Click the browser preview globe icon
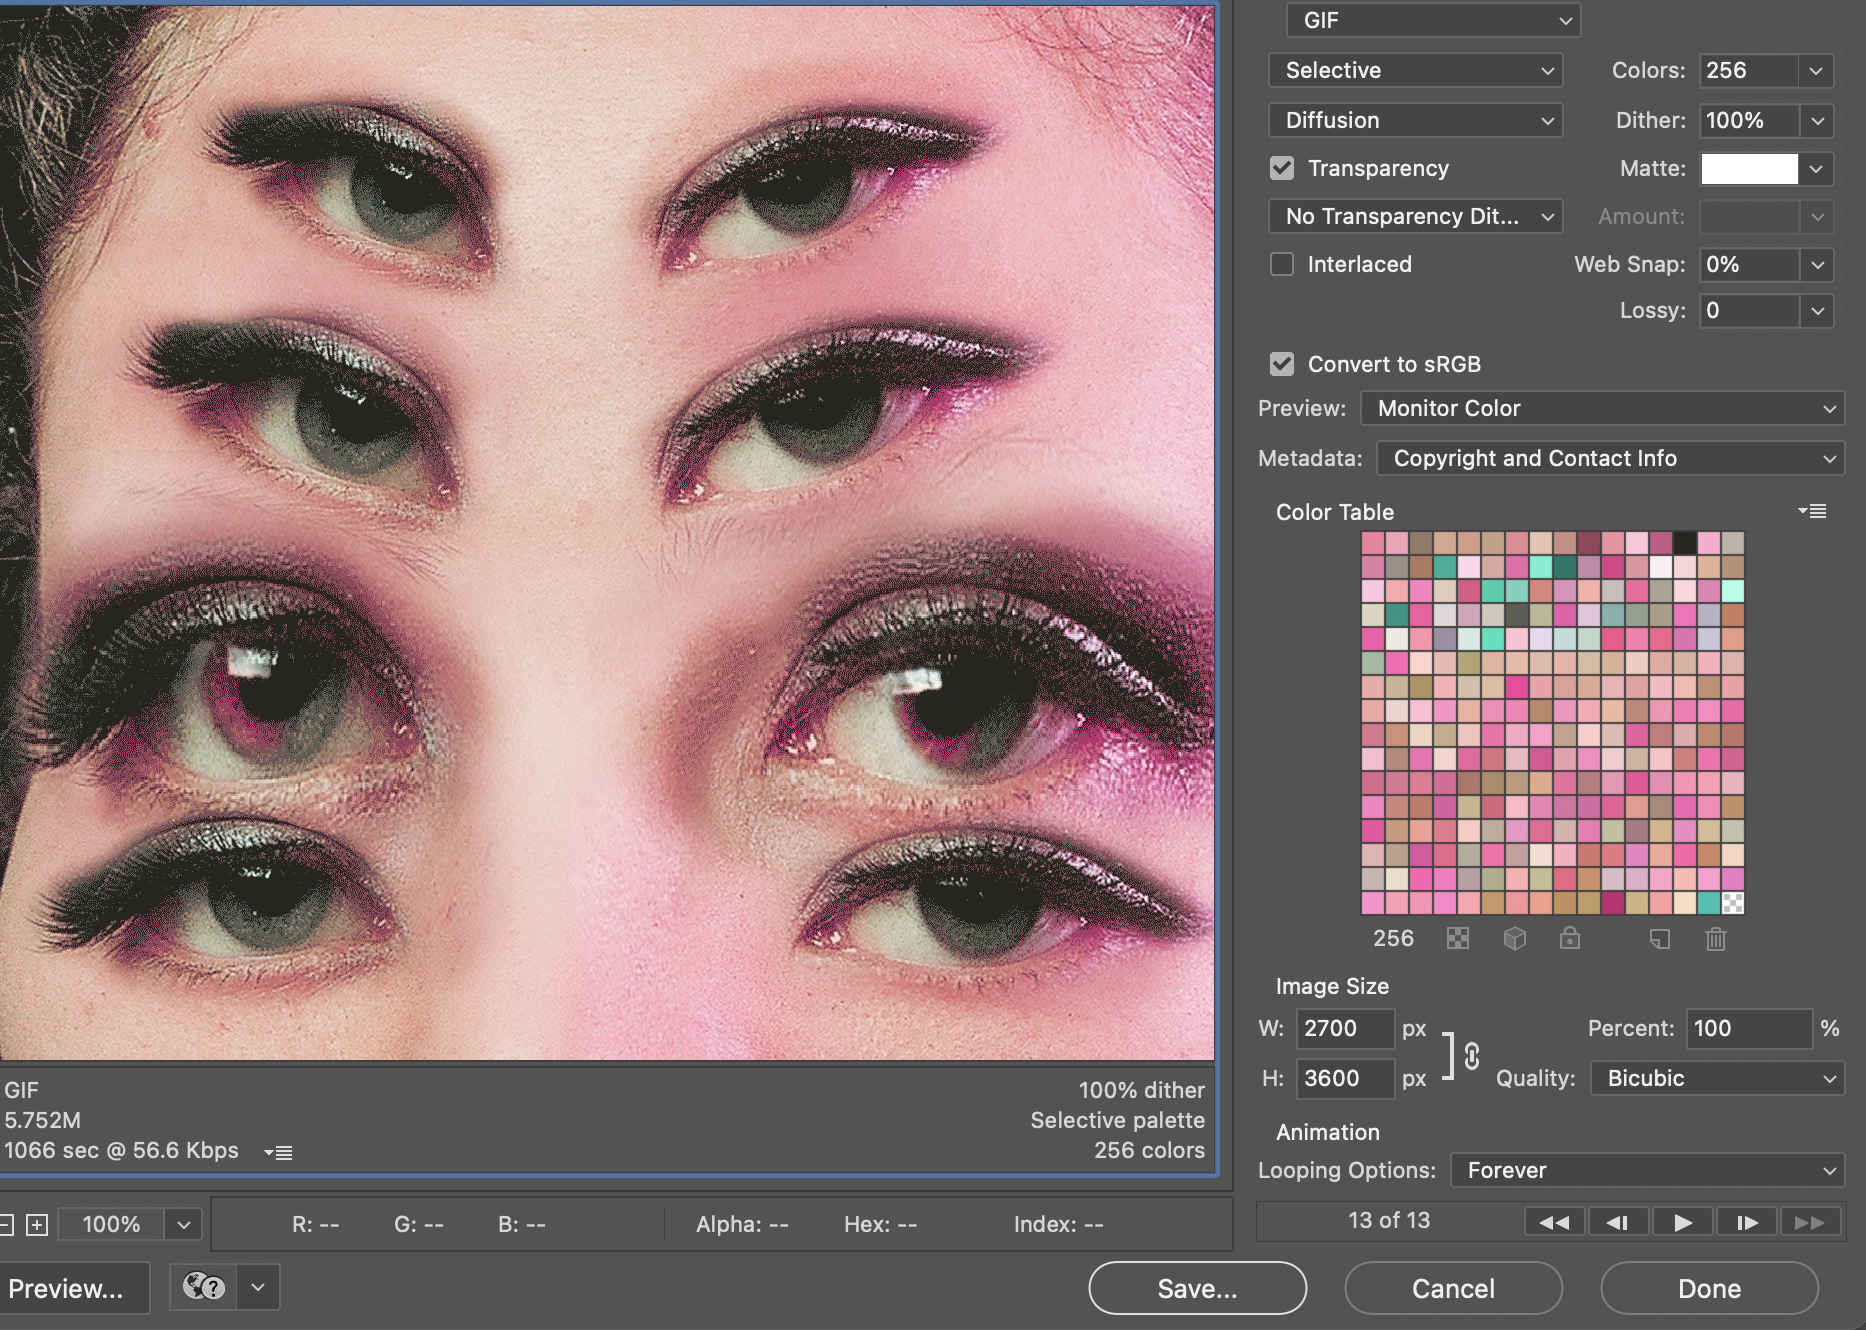1866x1330 pixels. 204,1287
